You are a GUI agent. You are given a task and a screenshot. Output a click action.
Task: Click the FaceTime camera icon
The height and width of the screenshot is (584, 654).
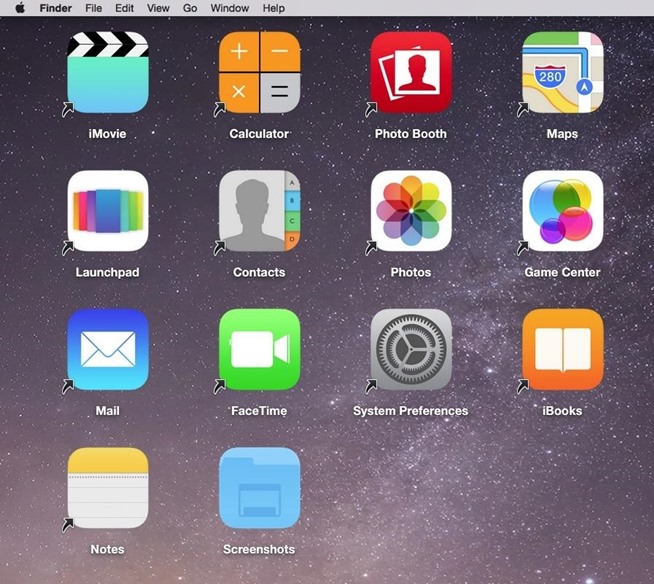(259, 350)
